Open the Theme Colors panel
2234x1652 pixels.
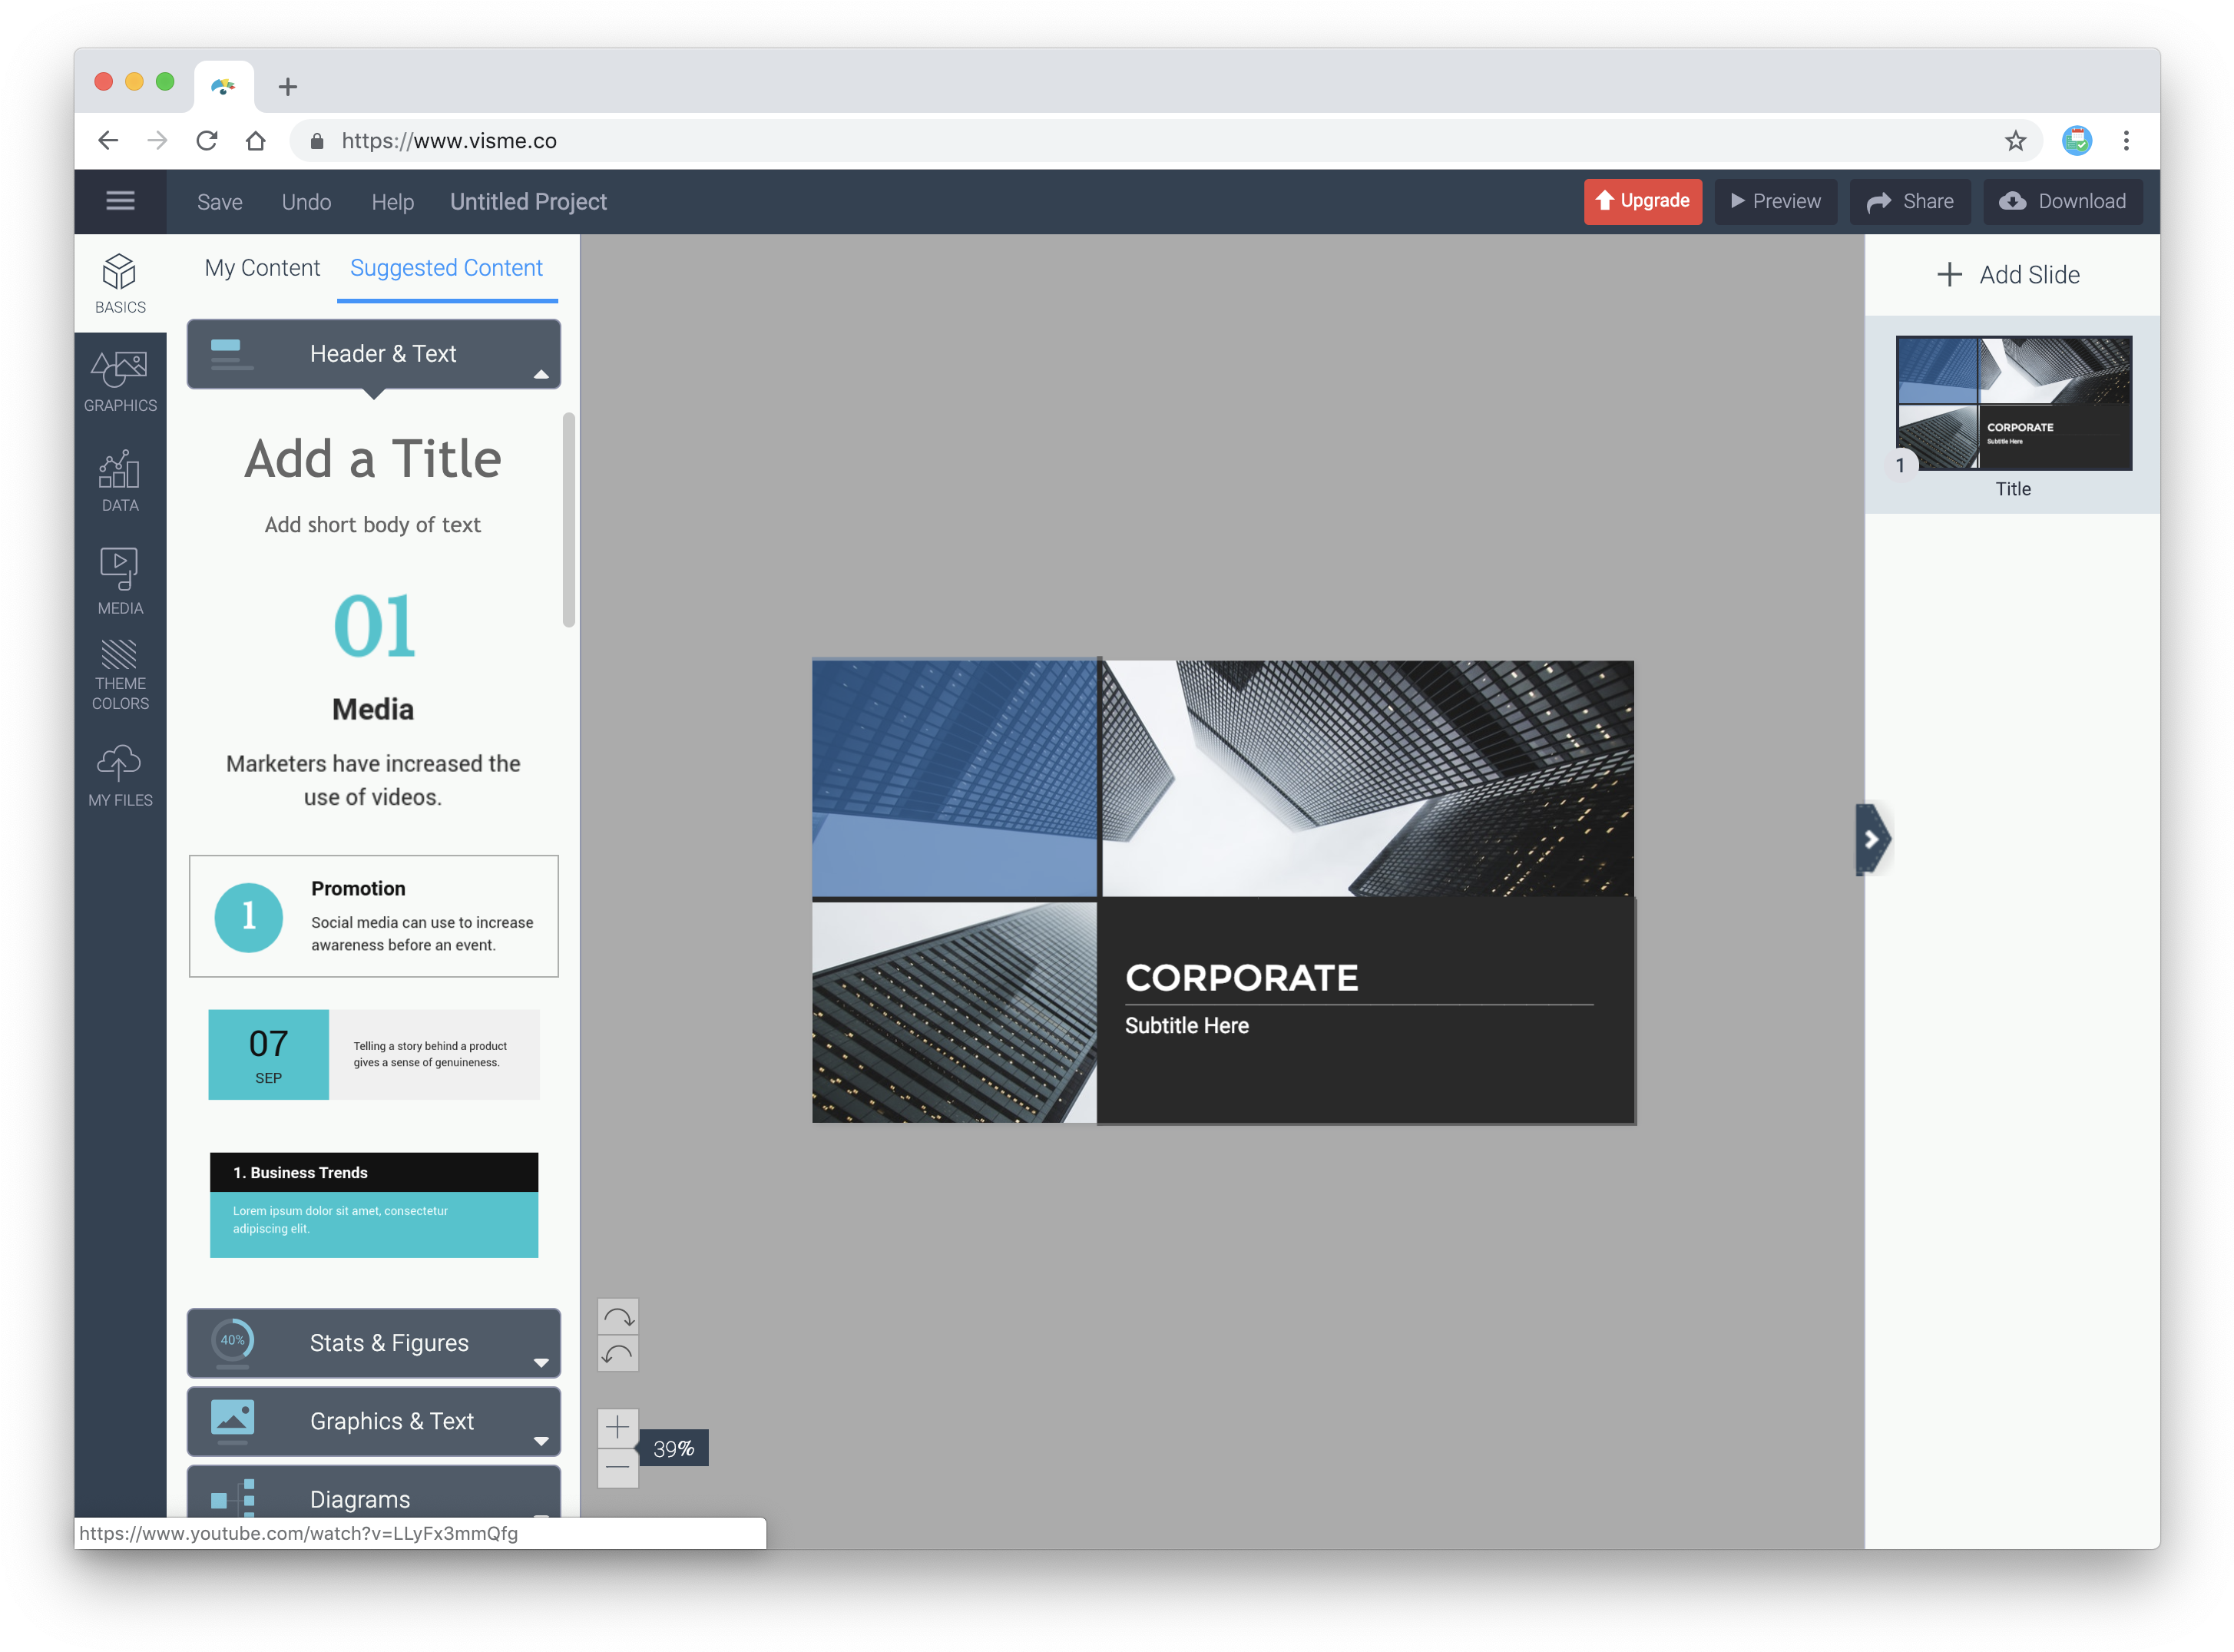(x=120, y=675)
